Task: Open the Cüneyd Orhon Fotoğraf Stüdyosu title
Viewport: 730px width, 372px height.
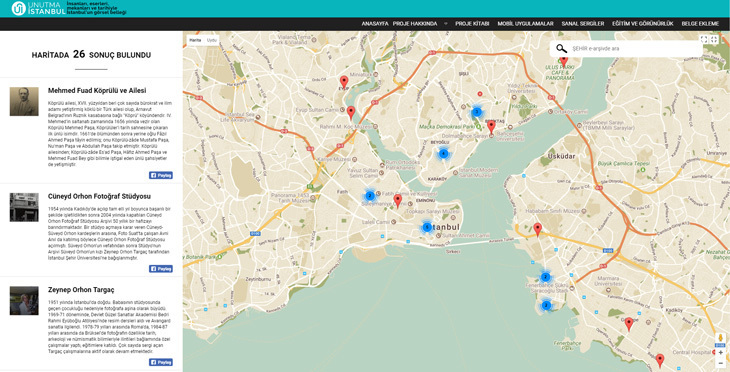Action: click(99, 196)
